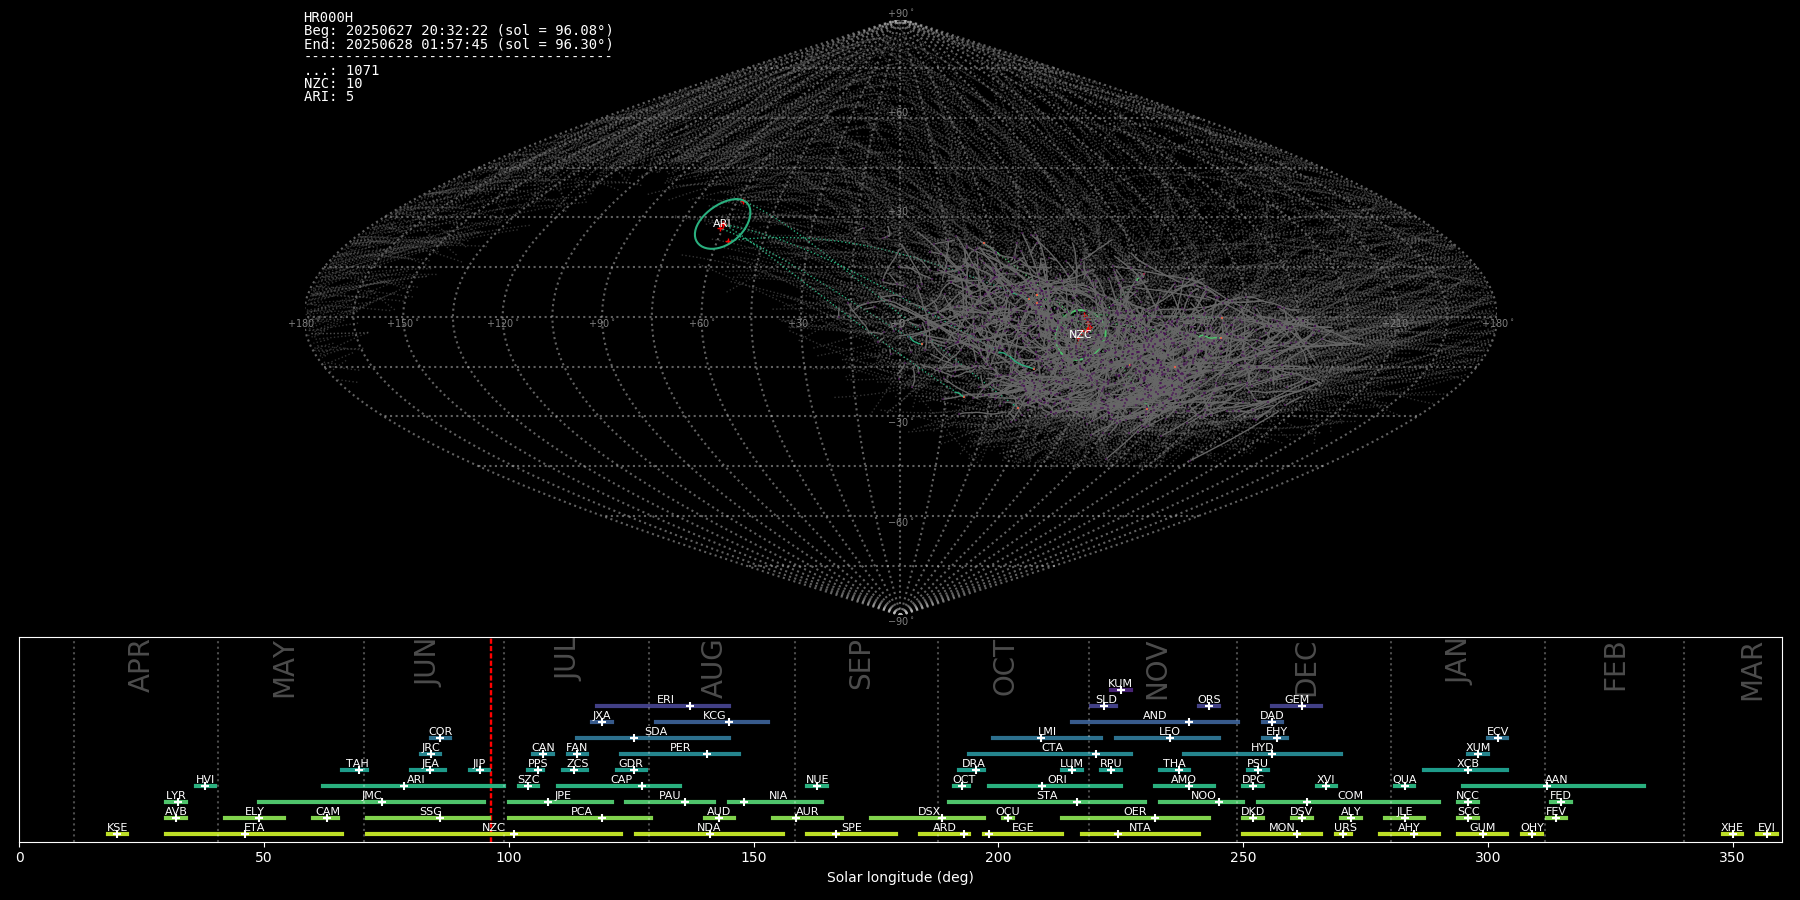Viewport: 1800px width, 900px height.
Task: Click the SSG shower bar label
Action: tap(430, 811)
